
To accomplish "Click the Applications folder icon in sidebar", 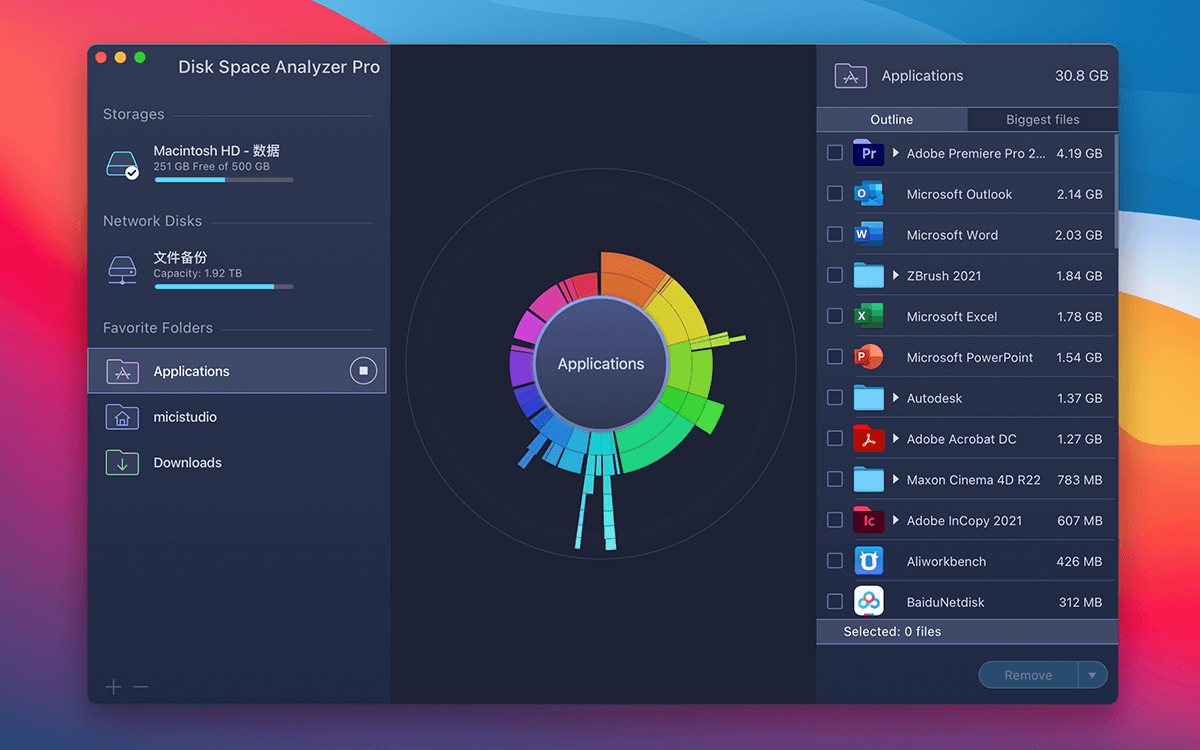I will coord(122,371).
